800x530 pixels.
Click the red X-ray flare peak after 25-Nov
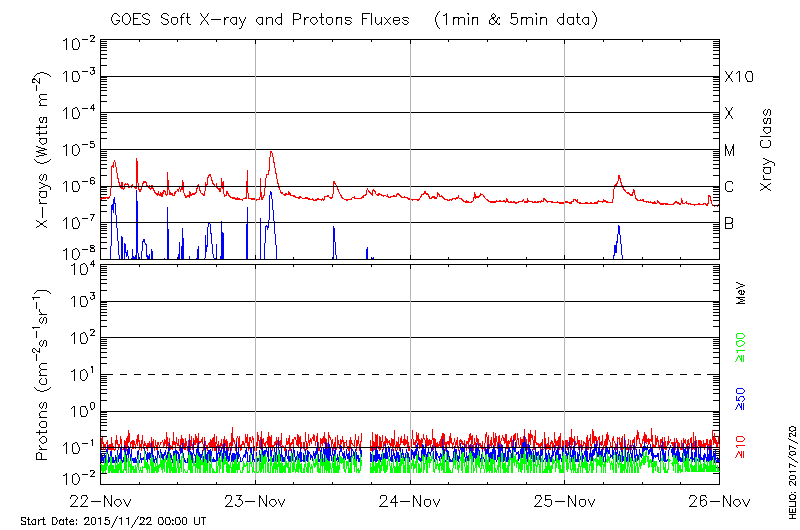(x=620, y=177)
